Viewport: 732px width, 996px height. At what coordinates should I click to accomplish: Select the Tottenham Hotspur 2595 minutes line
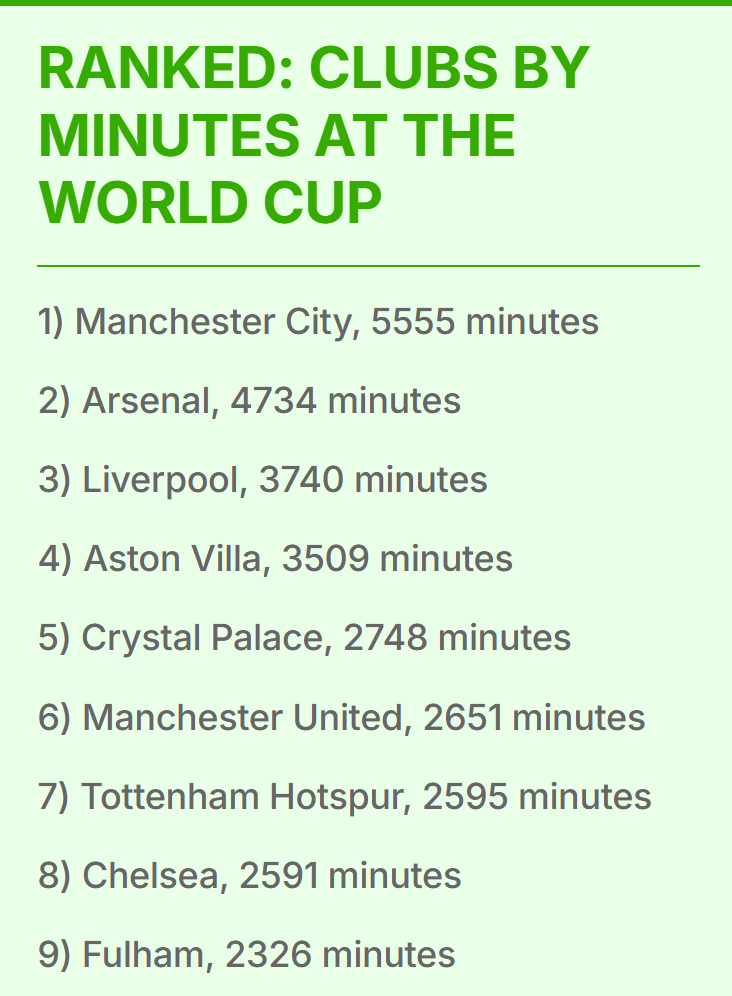coord(345,797)
